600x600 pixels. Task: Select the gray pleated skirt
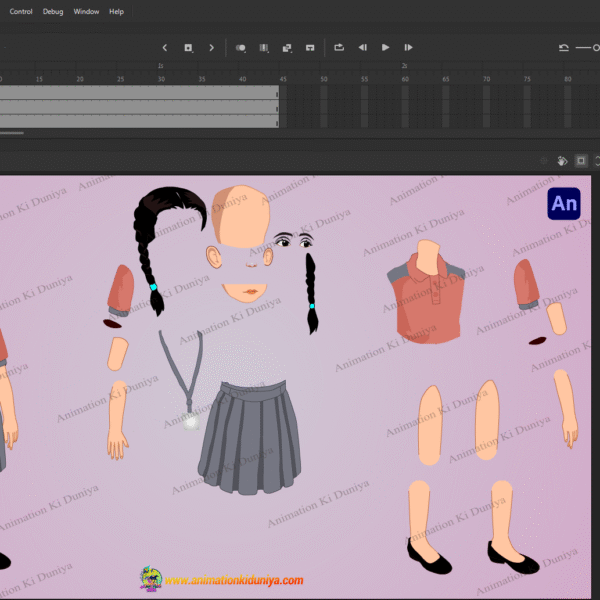click(249, 437)
